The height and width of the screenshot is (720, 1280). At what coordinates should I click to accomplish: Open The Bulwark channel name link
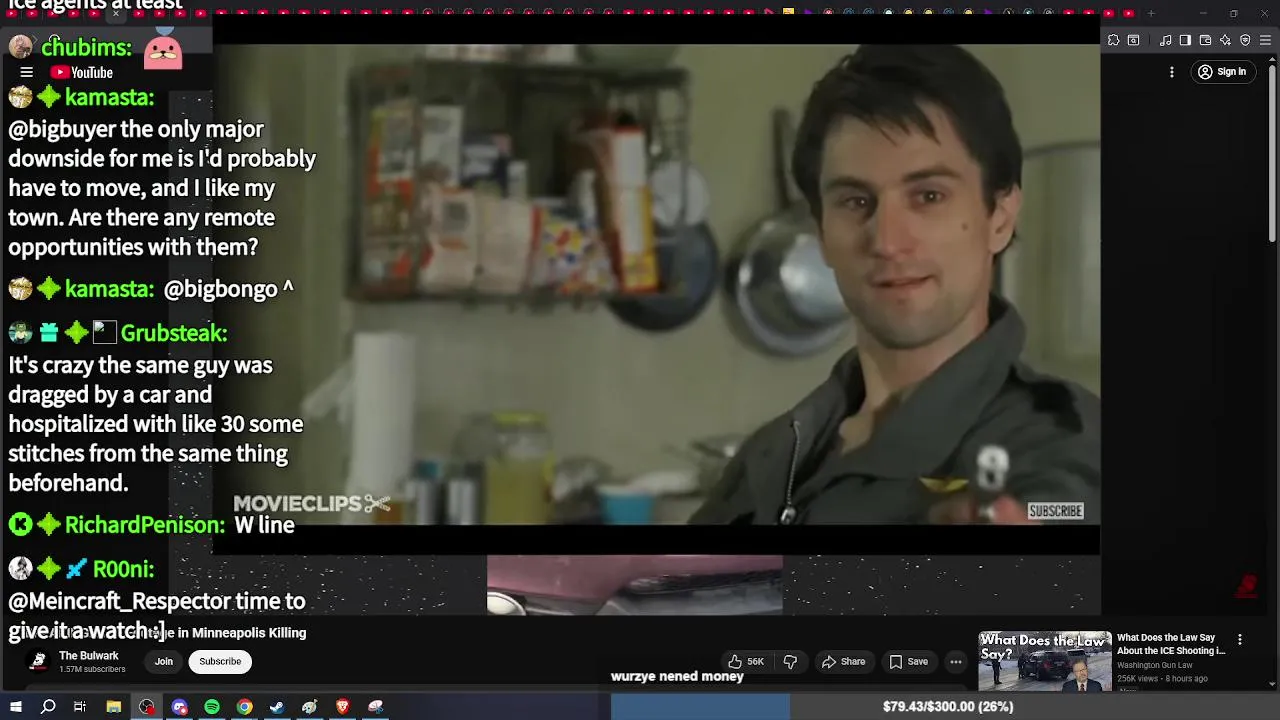click(89, 656)
